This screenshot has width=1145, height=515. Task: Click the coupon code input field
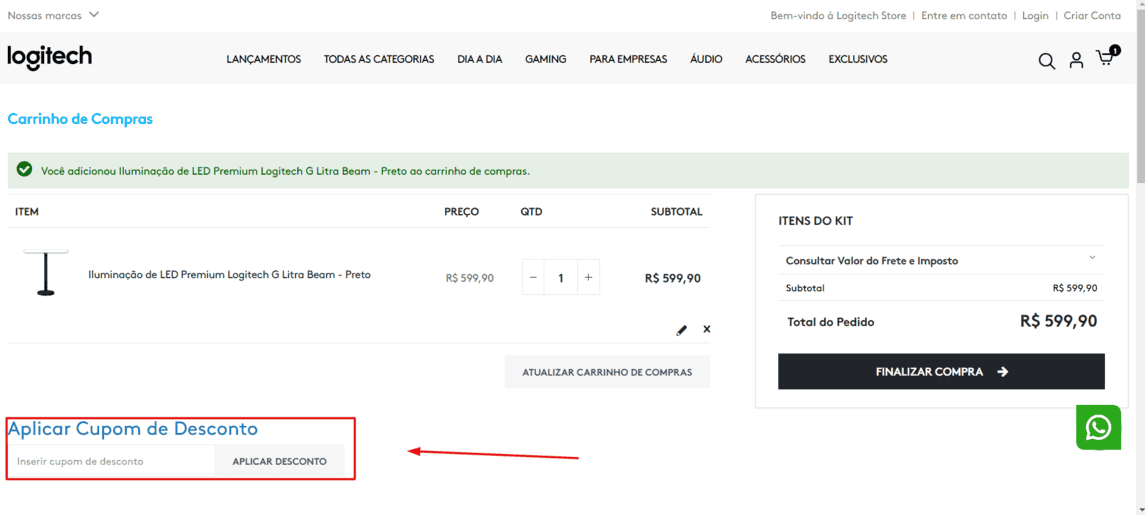click(112, 462)
